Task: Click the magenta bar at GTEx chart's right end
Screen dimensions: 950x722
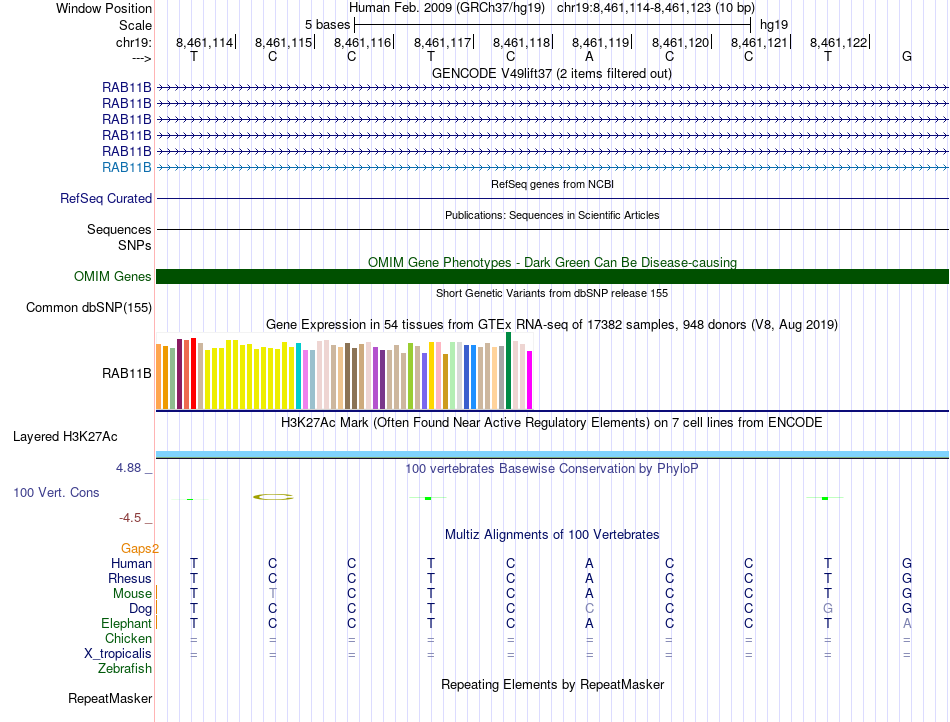Action: 530,380
